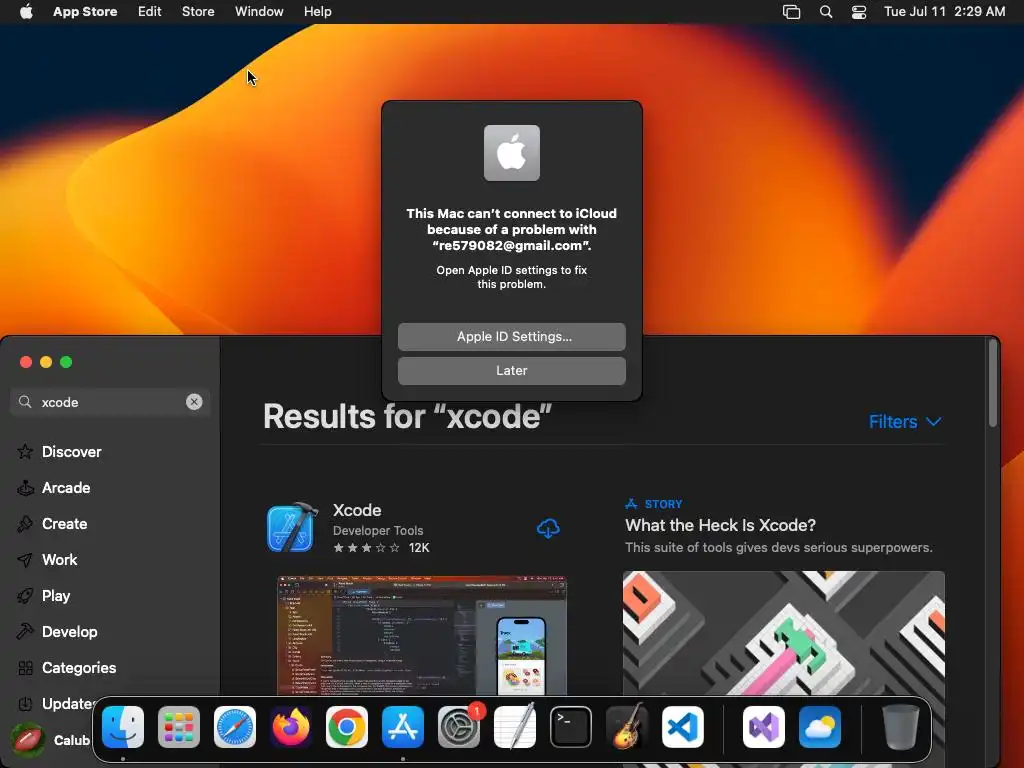
Task: Click the Stage Manager menu bar icon
Action: (792, 12)
